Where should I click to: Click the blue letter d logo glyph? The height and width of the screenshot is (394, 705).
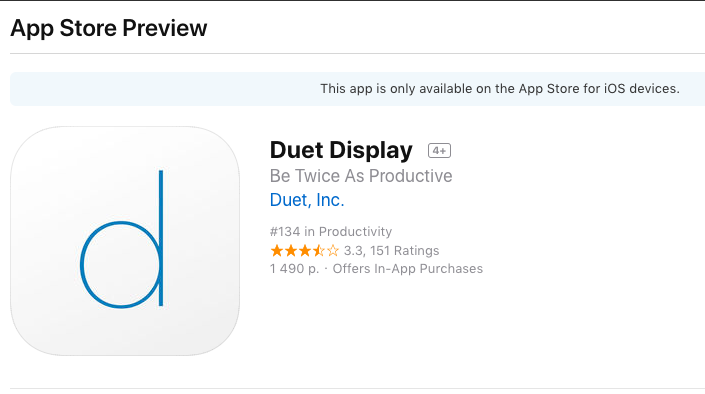121,239
